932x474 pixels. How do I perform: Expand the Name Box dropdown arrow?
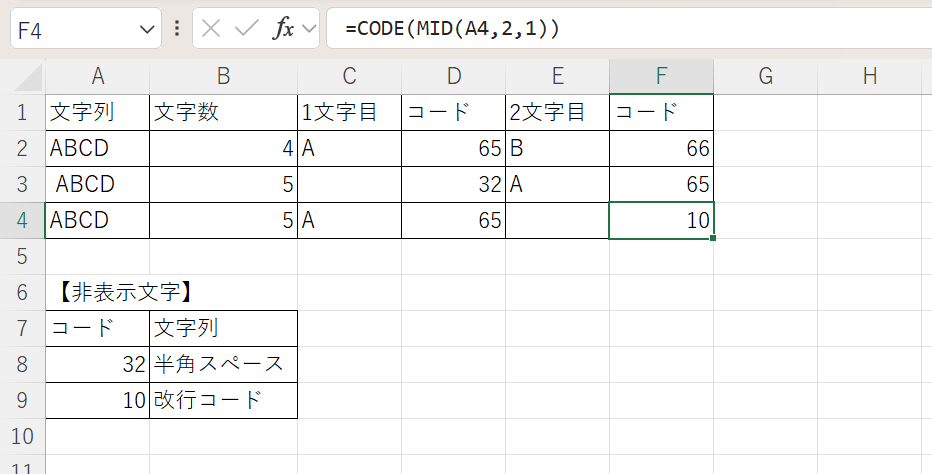(x=146, y=29)
